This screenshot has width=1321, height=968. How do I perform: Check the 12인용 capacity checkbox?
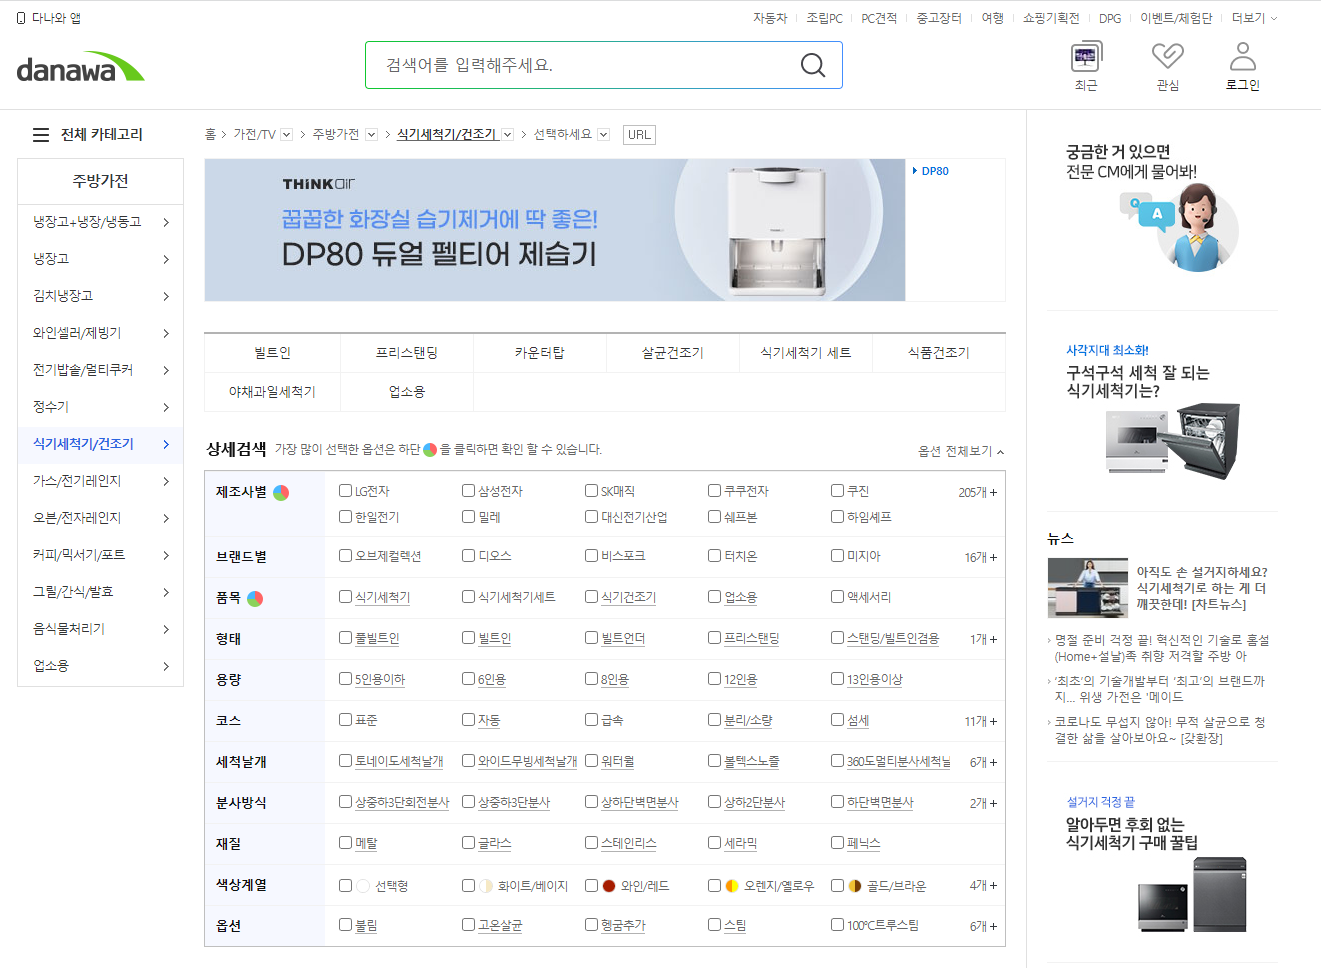[714, 679]
